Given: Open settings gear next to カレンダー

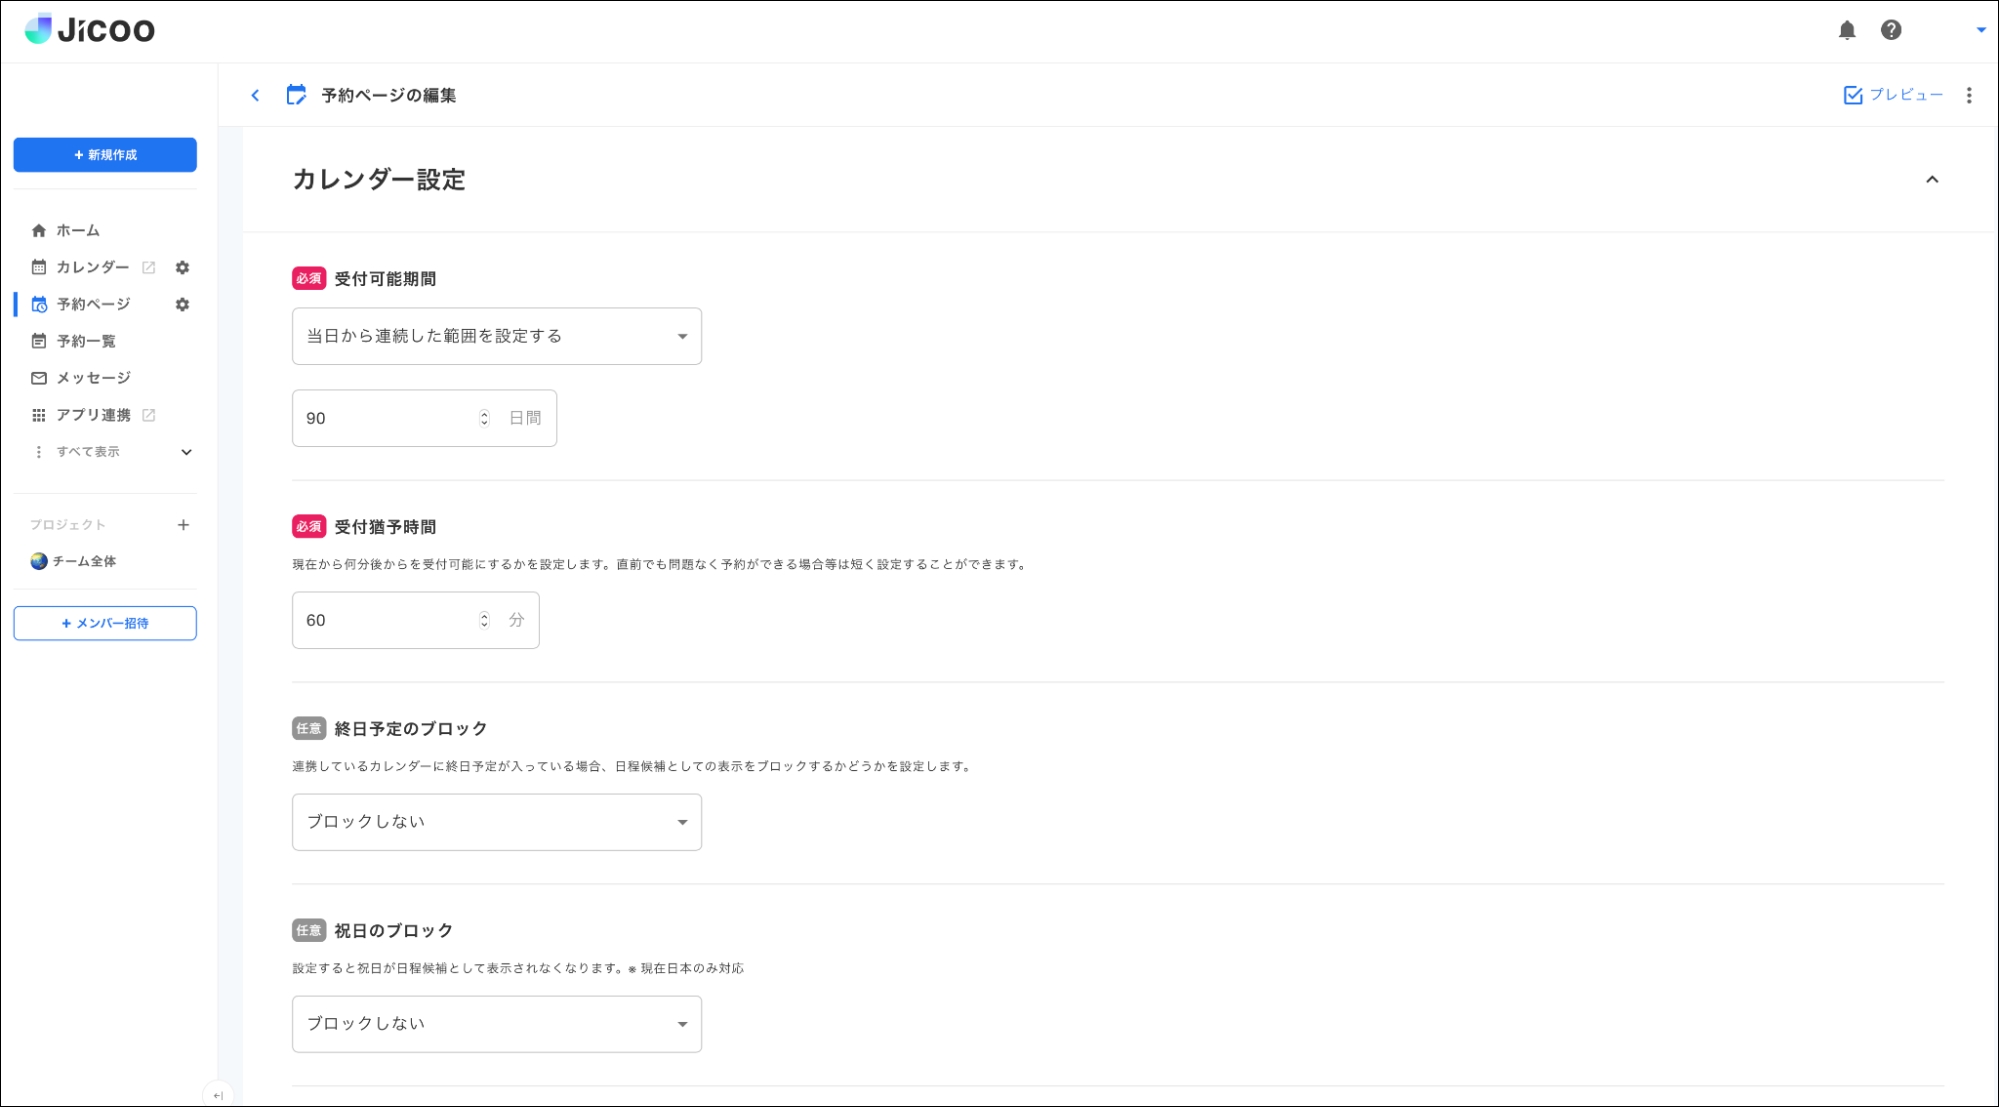Looking at the screenshot, I should (183, 267).
